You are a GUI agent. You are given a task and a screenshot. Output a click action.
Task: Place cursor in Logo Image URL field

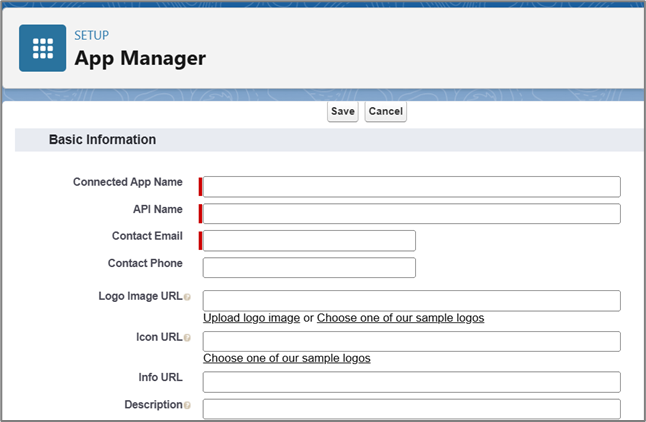pyautogui.click(x=411, y=300)
